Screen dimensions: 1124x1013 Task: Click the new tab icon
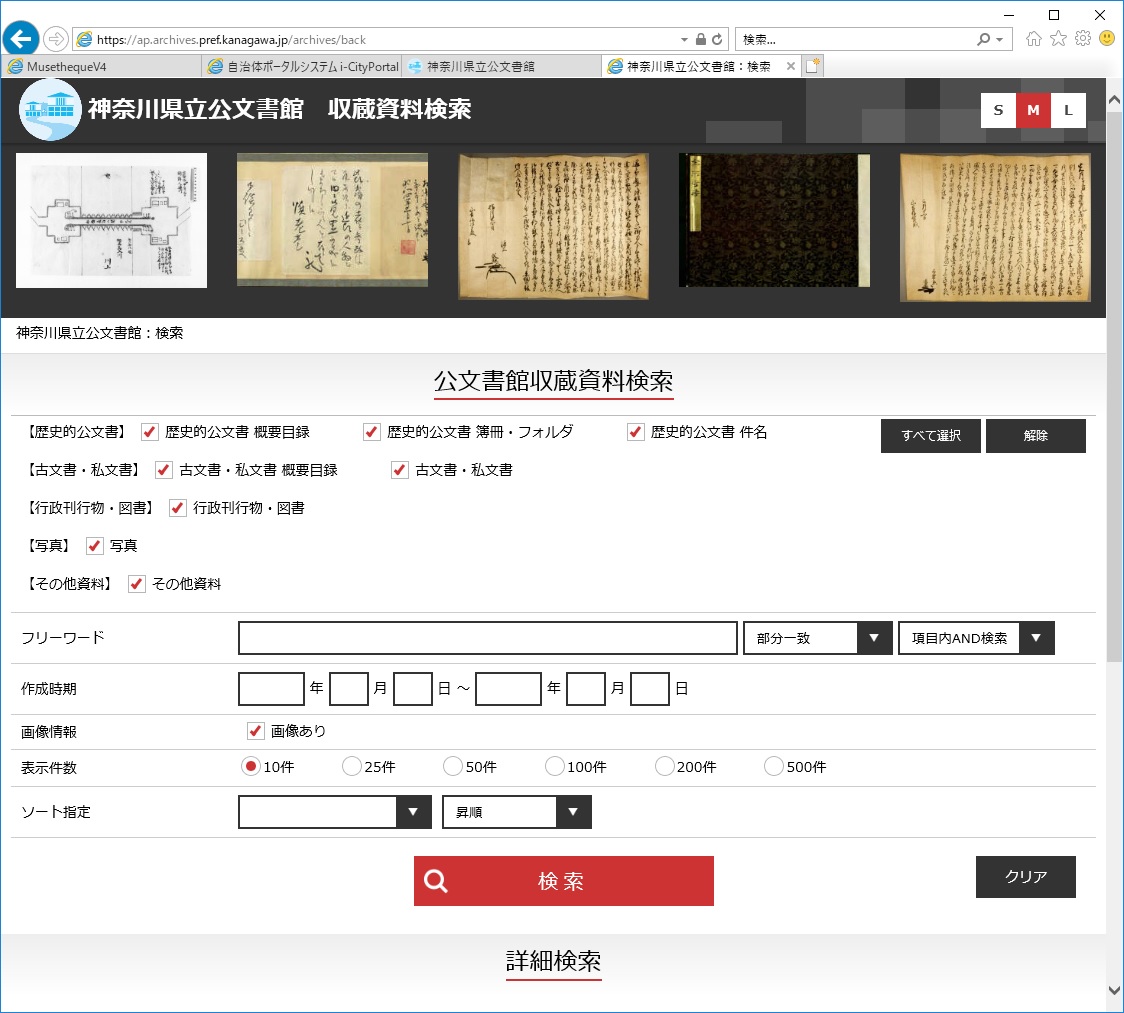point(812,66)
